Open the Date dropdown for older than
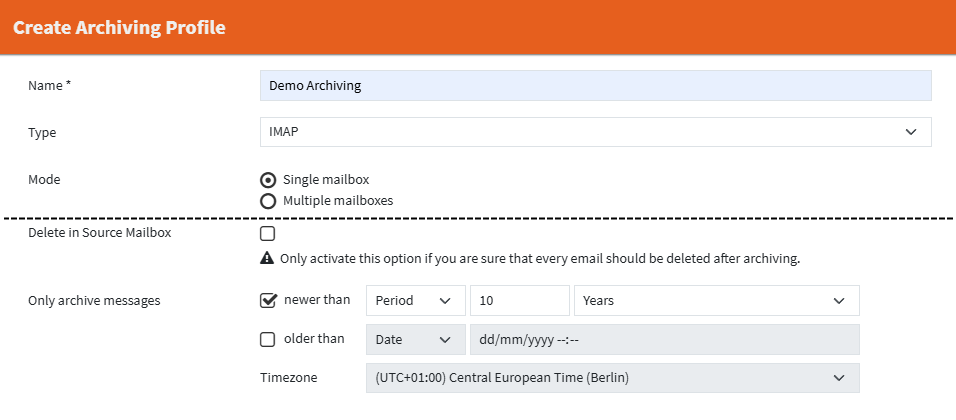The height and width of the screenshot is (420, 956). (415, 340)
